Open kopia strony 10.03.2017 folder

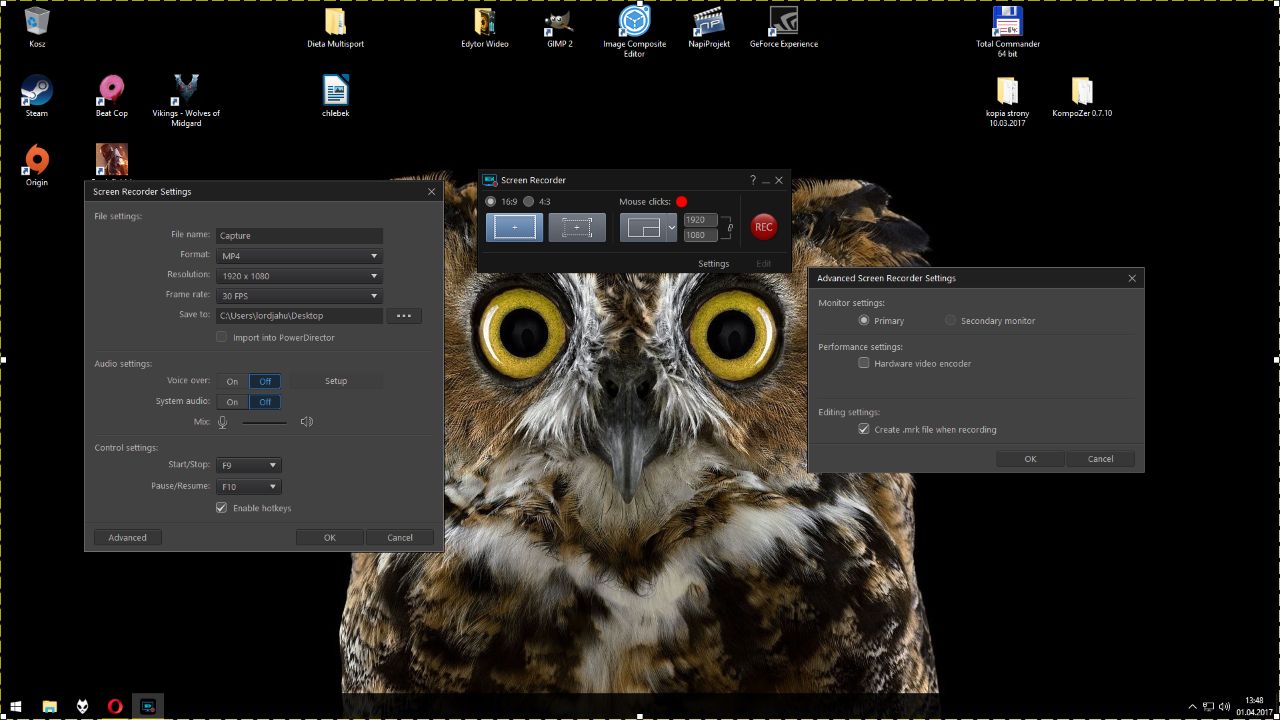(x=1007, y=100)
